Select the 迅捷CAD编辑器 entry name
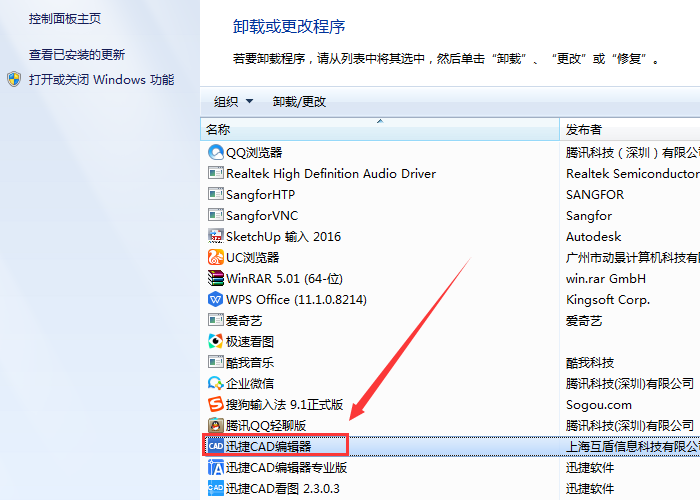700x500 pixels. pos(268,446)
